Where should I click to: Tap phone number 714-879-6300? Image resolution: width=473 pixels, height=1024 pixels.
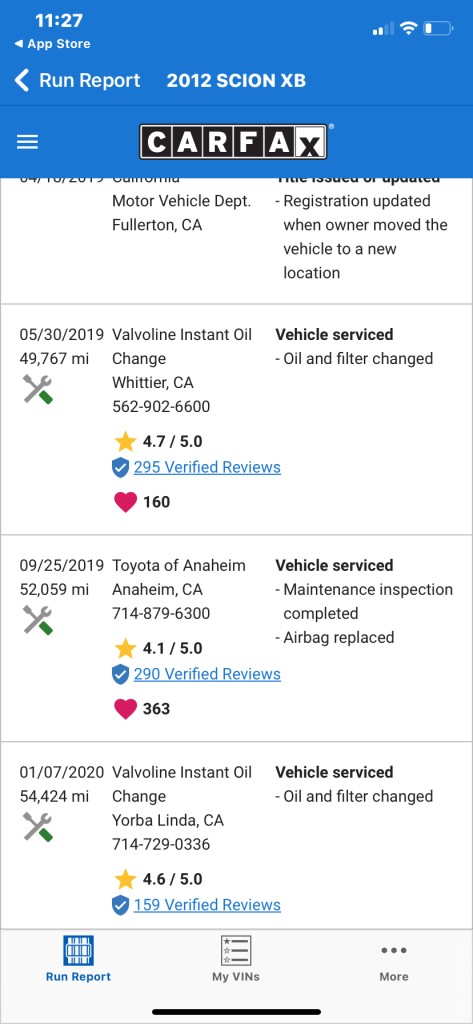coord(161,614)
